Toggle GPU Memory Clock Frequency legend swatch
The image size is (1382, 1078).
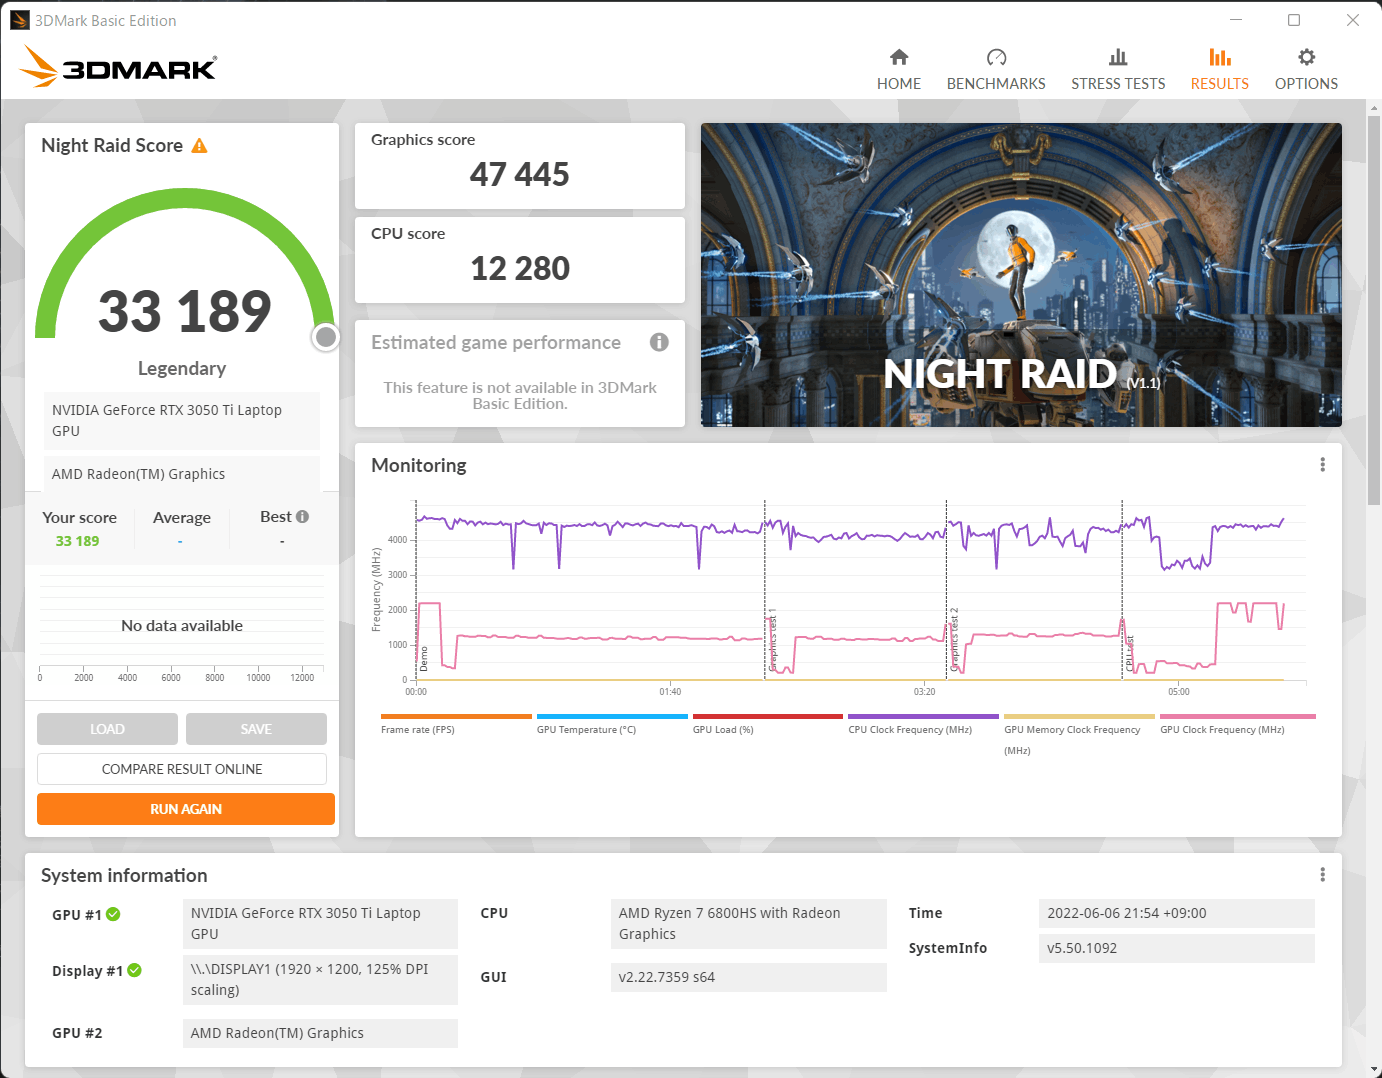tap(1079, 717)
